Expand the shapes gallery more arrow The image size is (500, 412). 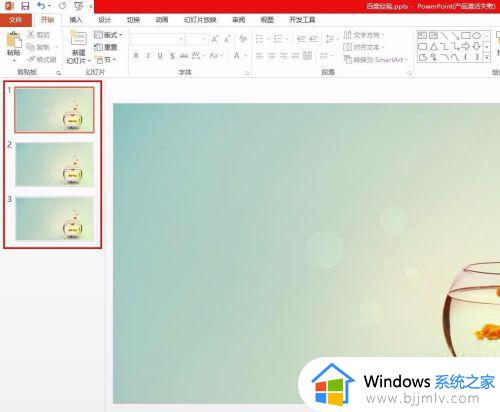(x=487, y=57)
